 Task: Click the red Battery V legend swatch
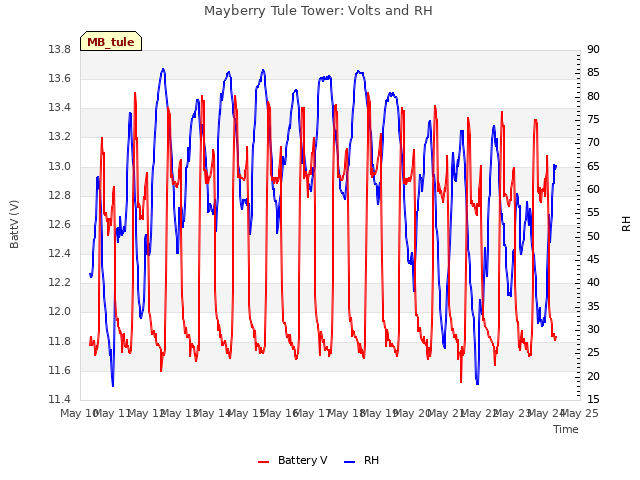(x=264, y=461)
